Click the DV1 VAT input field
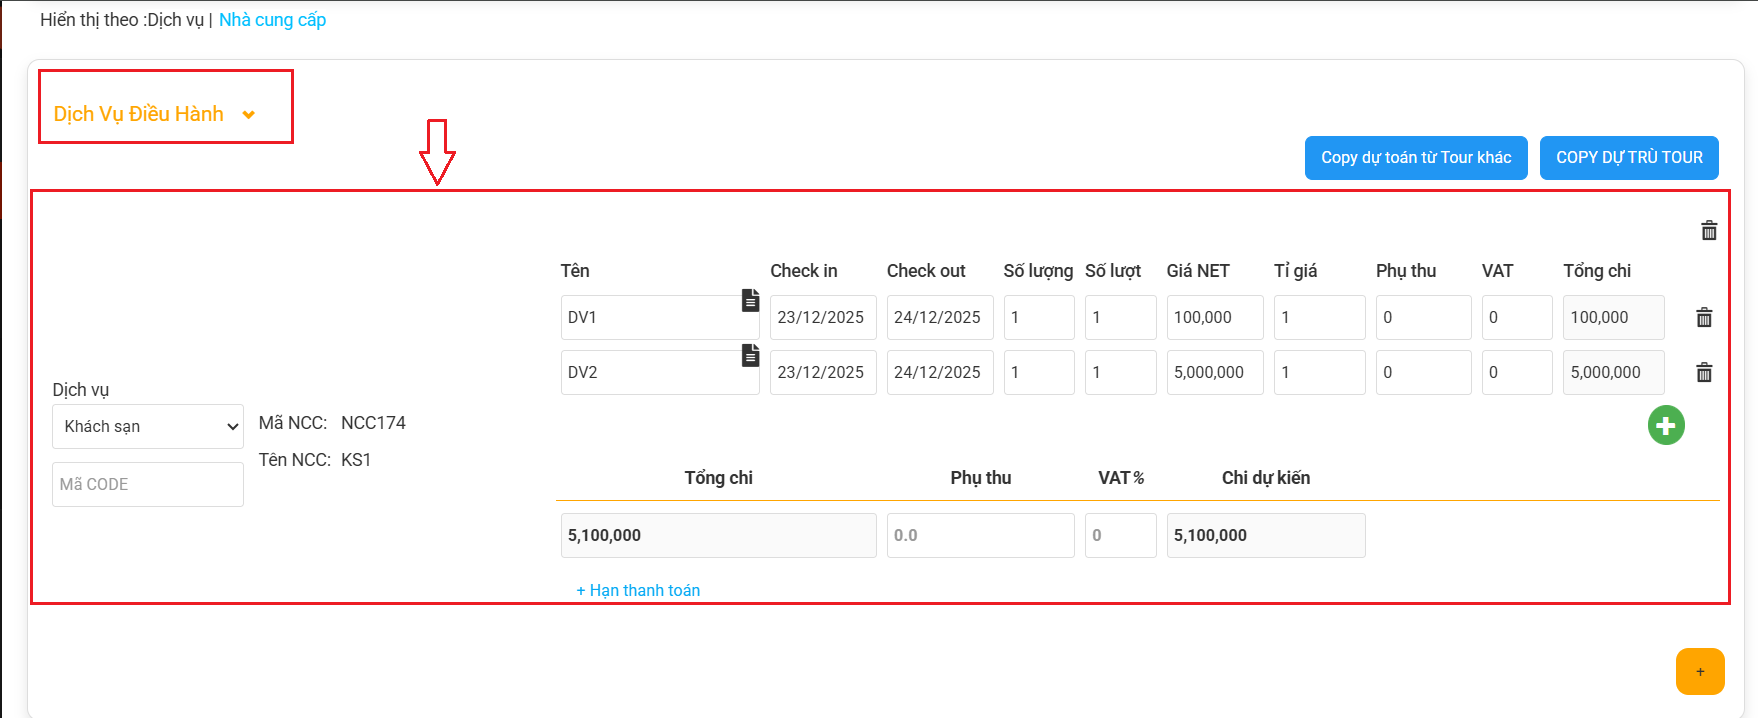 (x=1516, y=318)
